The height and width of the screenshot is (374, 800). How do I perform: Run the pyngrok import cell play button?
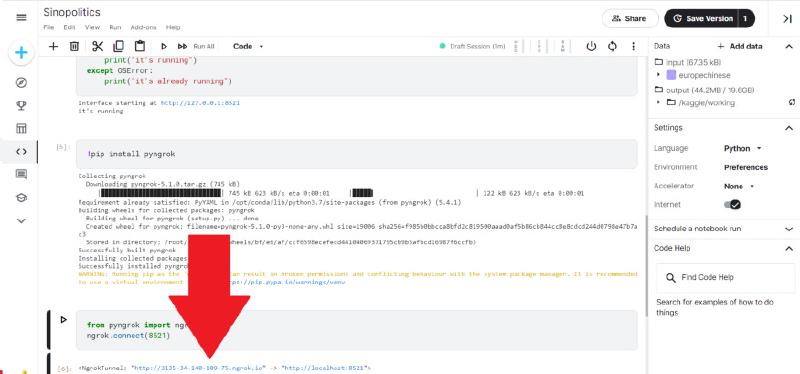click(63, 320)
